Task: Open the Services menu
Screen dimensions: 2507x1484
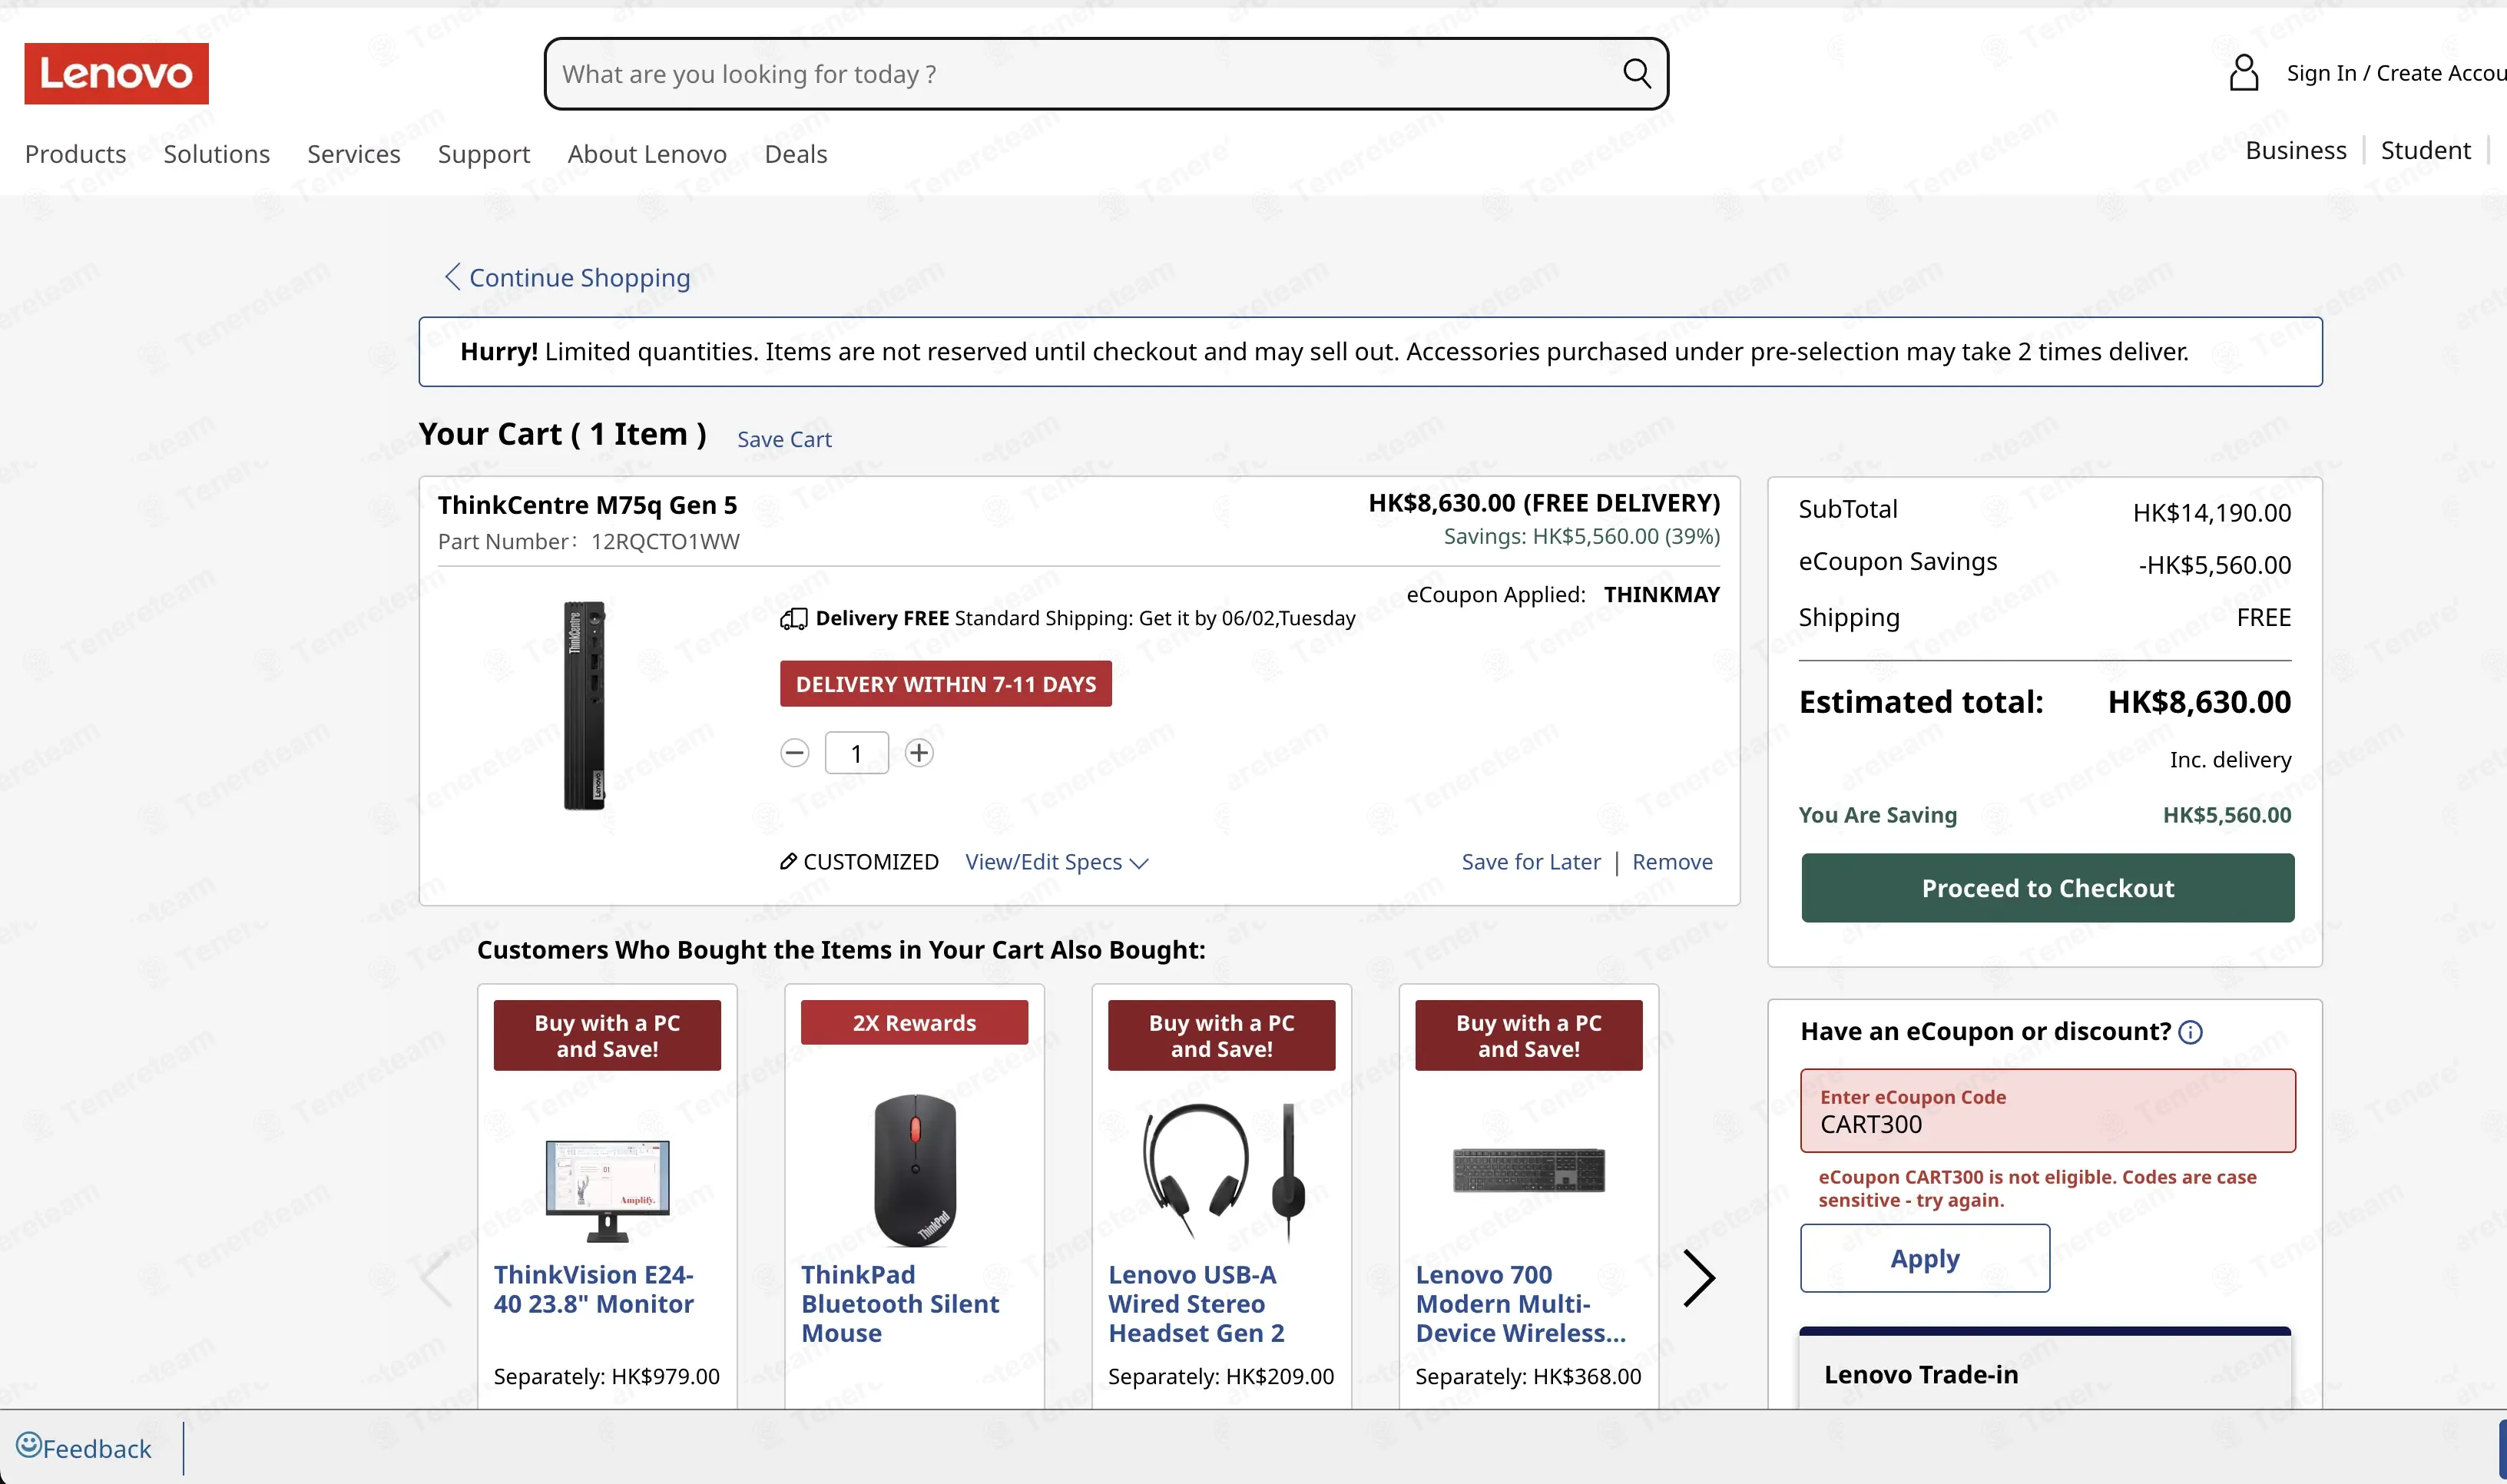Action: click(353, 154)
